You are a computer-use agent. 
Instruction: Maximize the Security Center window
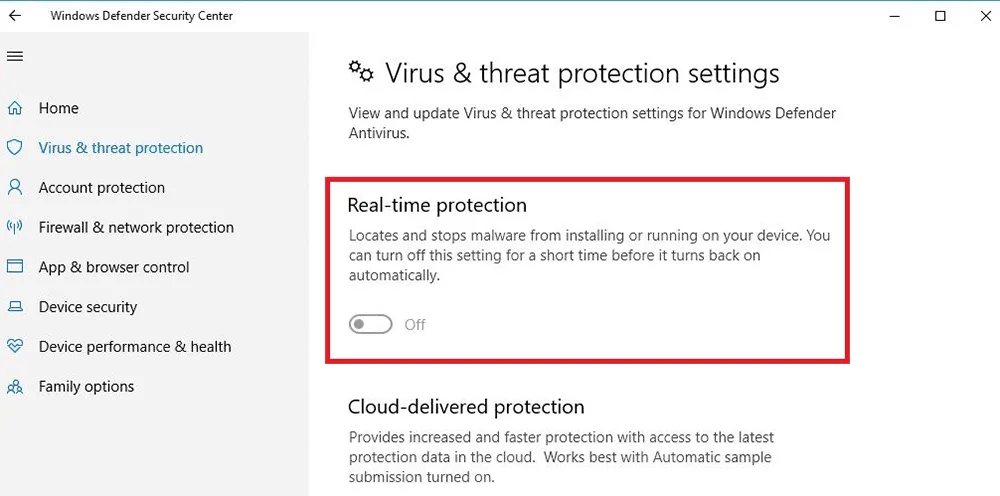click(x=940, y=17)
